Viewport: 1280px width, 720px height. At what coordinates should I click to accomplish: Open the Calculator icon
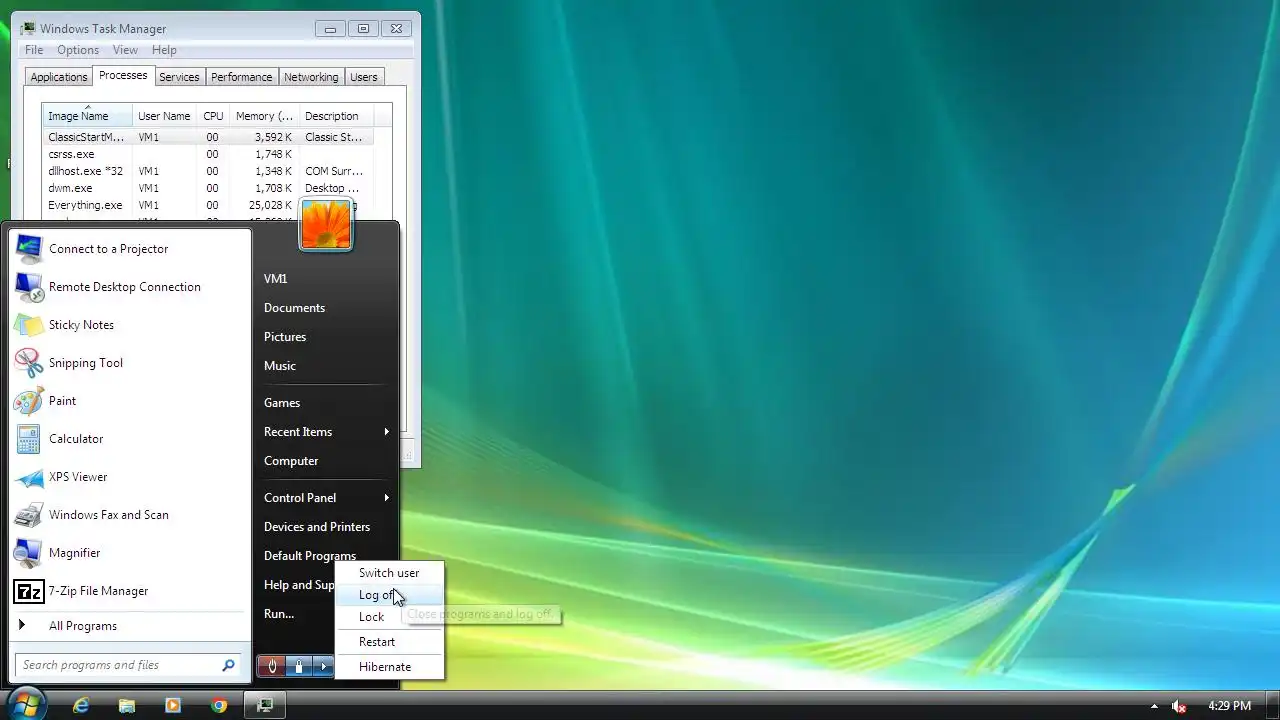pos(29,439)
